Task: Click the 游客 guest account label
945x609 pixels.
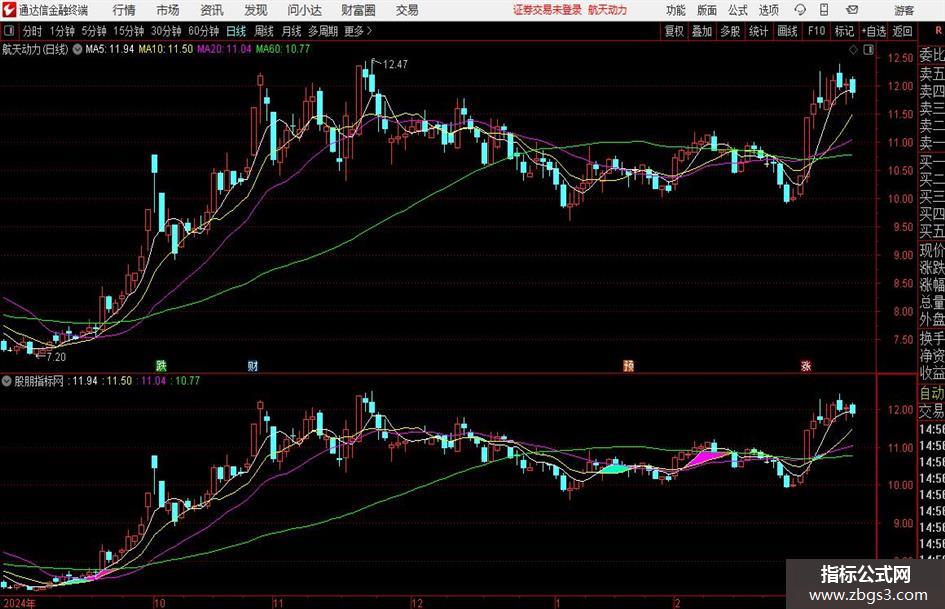Action: pos(904,10)
